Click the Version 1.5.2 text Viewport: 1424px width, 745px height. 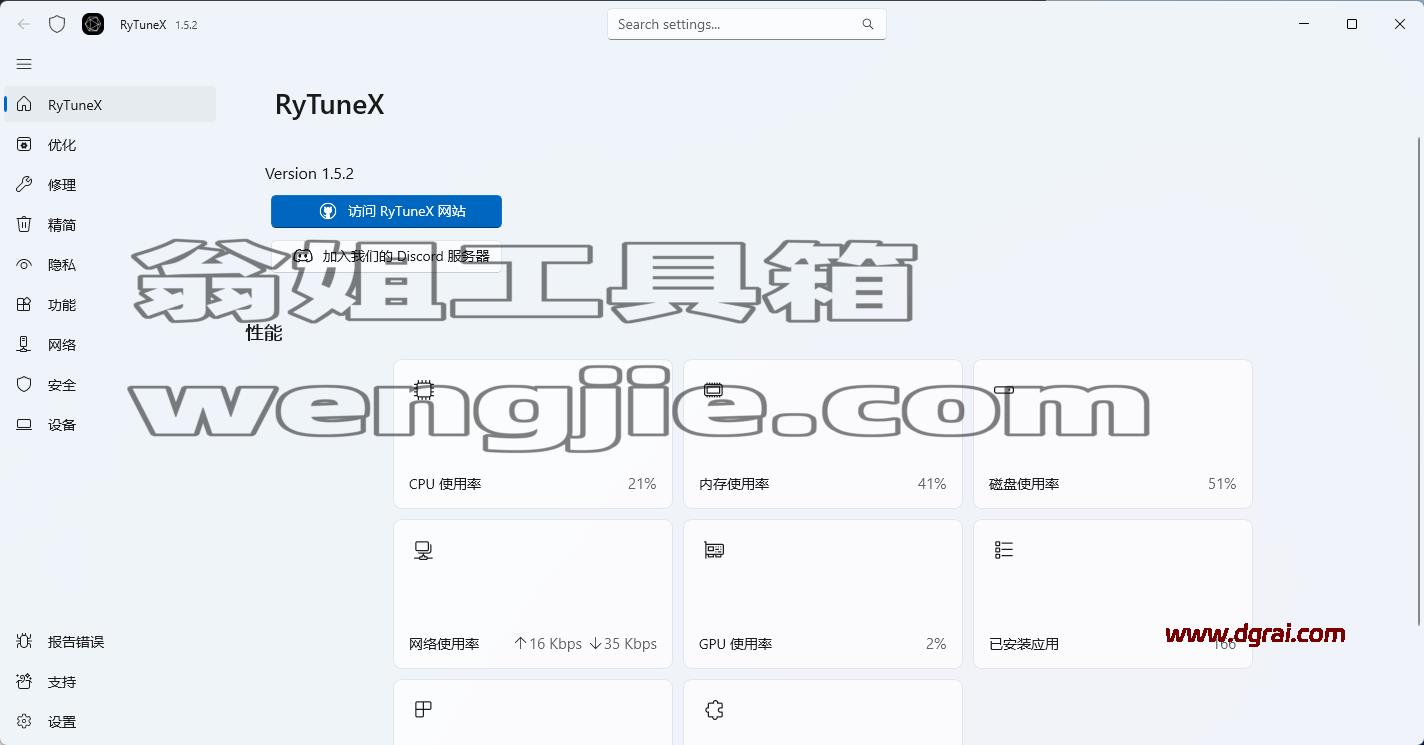pyautogui.click(x=309, y=173)
